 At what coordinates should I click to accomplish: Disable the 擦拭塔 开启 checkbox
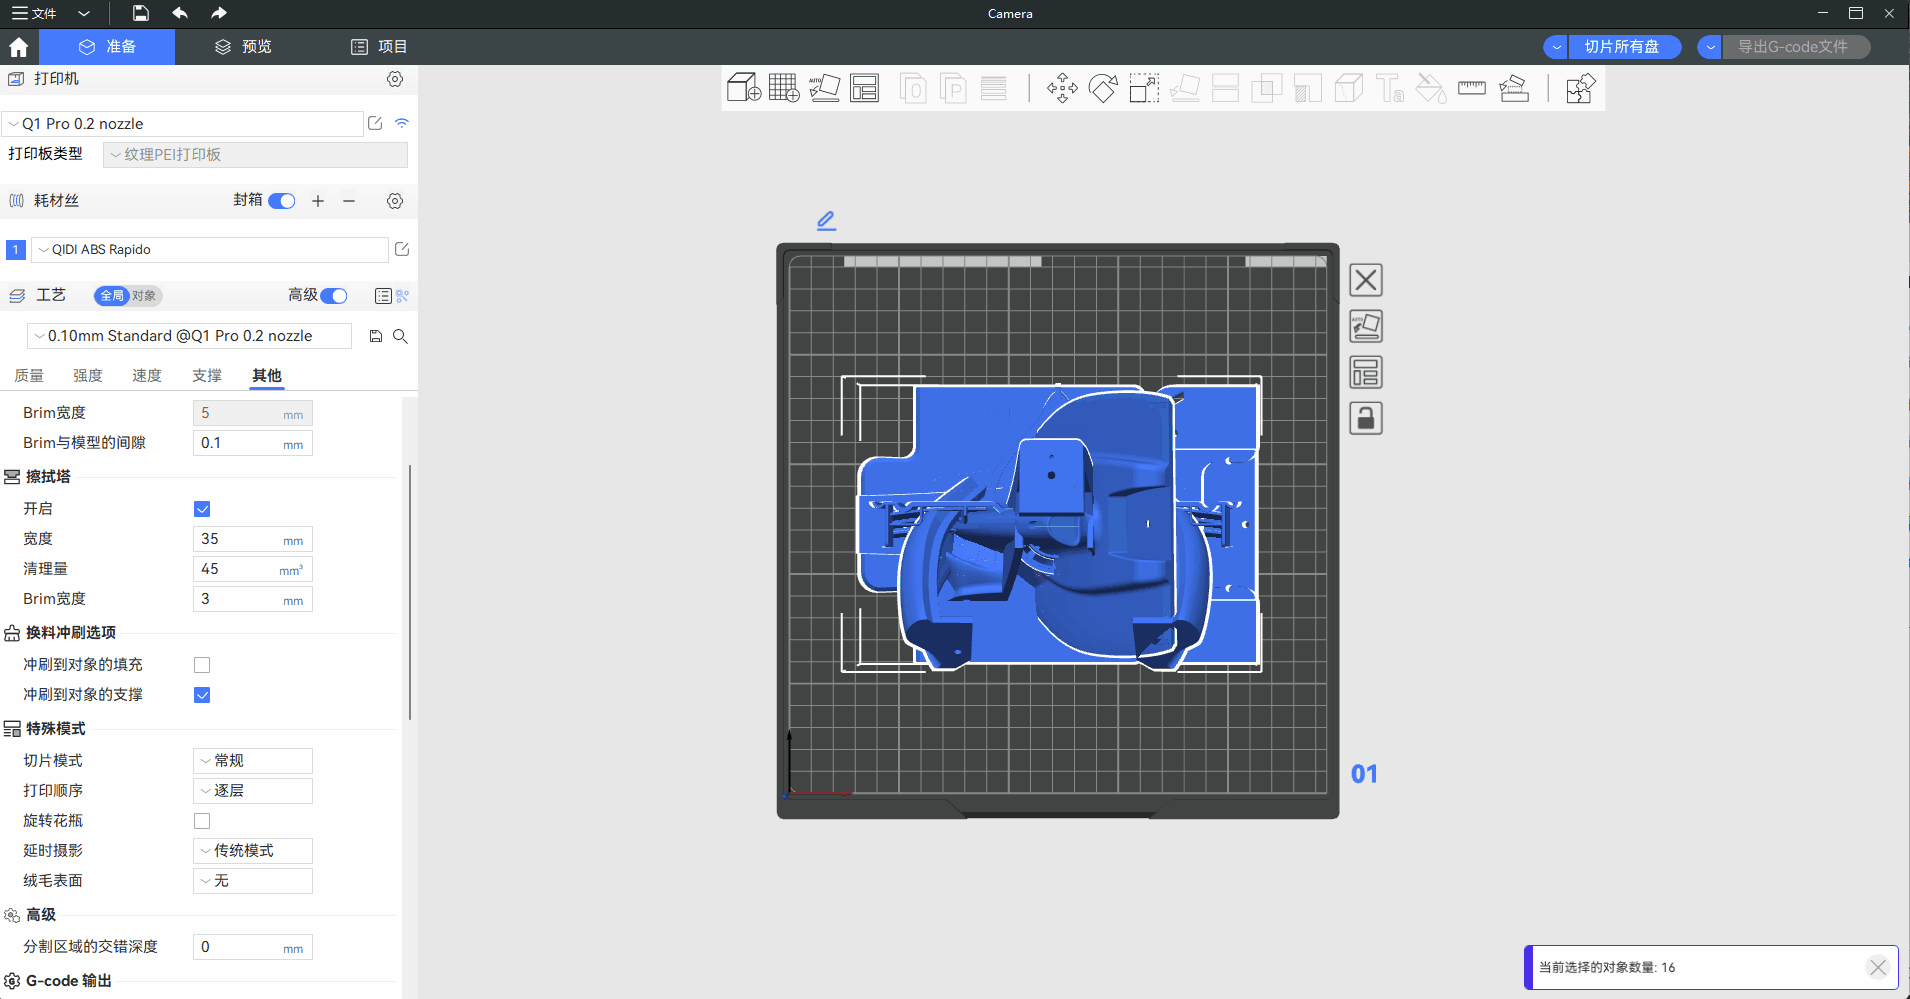202,509
